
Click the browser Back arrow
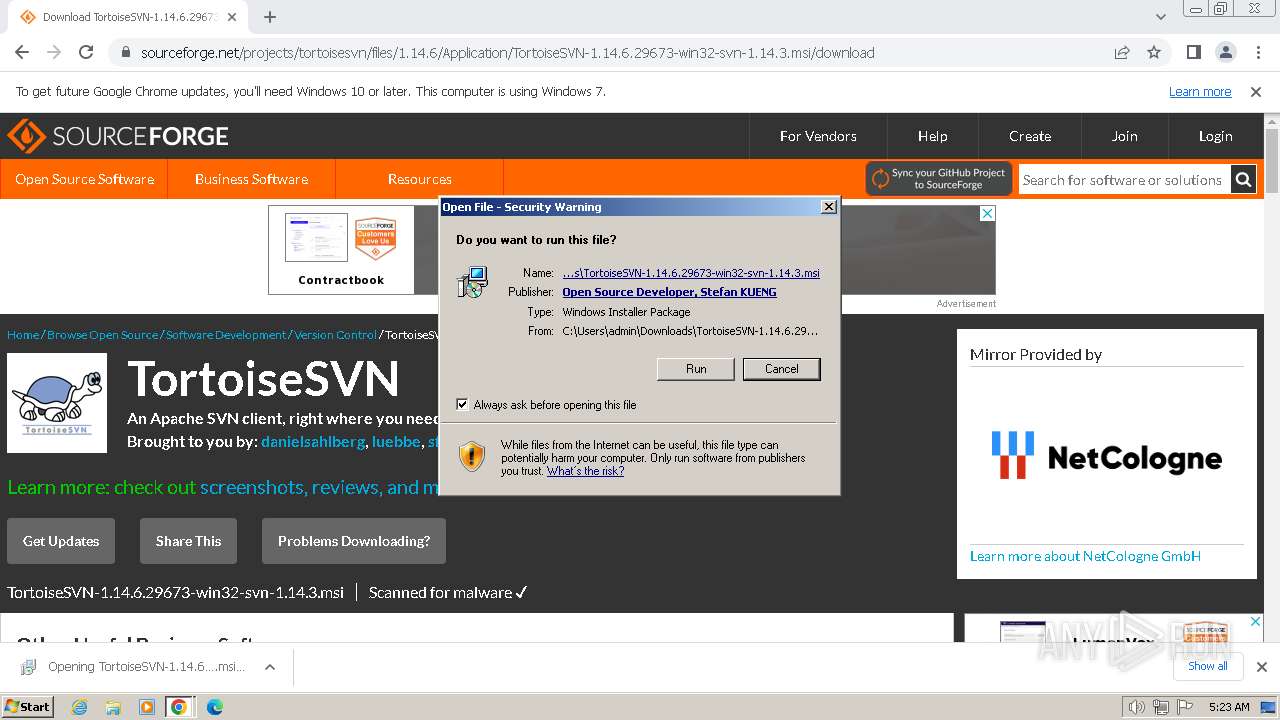(x=22, y=53)
